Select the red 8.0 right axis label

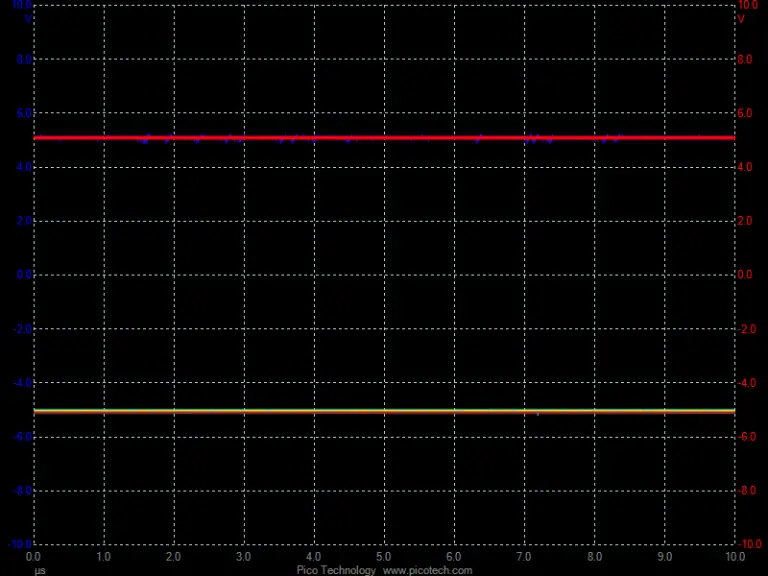(x=744, y=59)
